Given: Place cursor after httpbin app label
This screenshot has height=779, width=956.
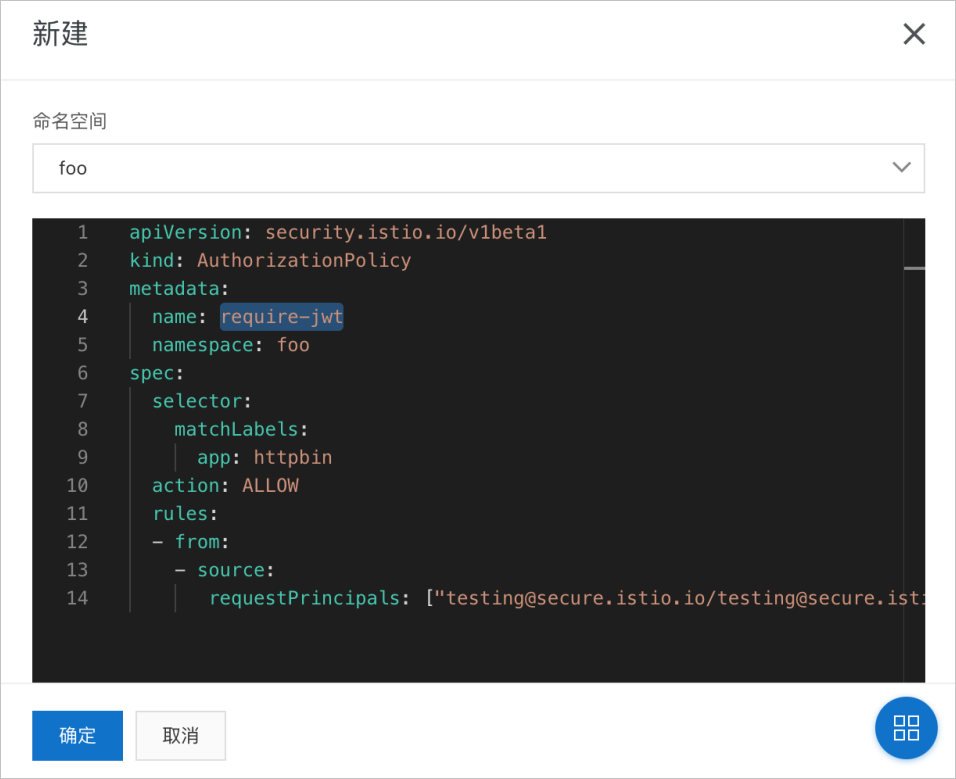Looking at the screenshot, I should pos(334,458).
